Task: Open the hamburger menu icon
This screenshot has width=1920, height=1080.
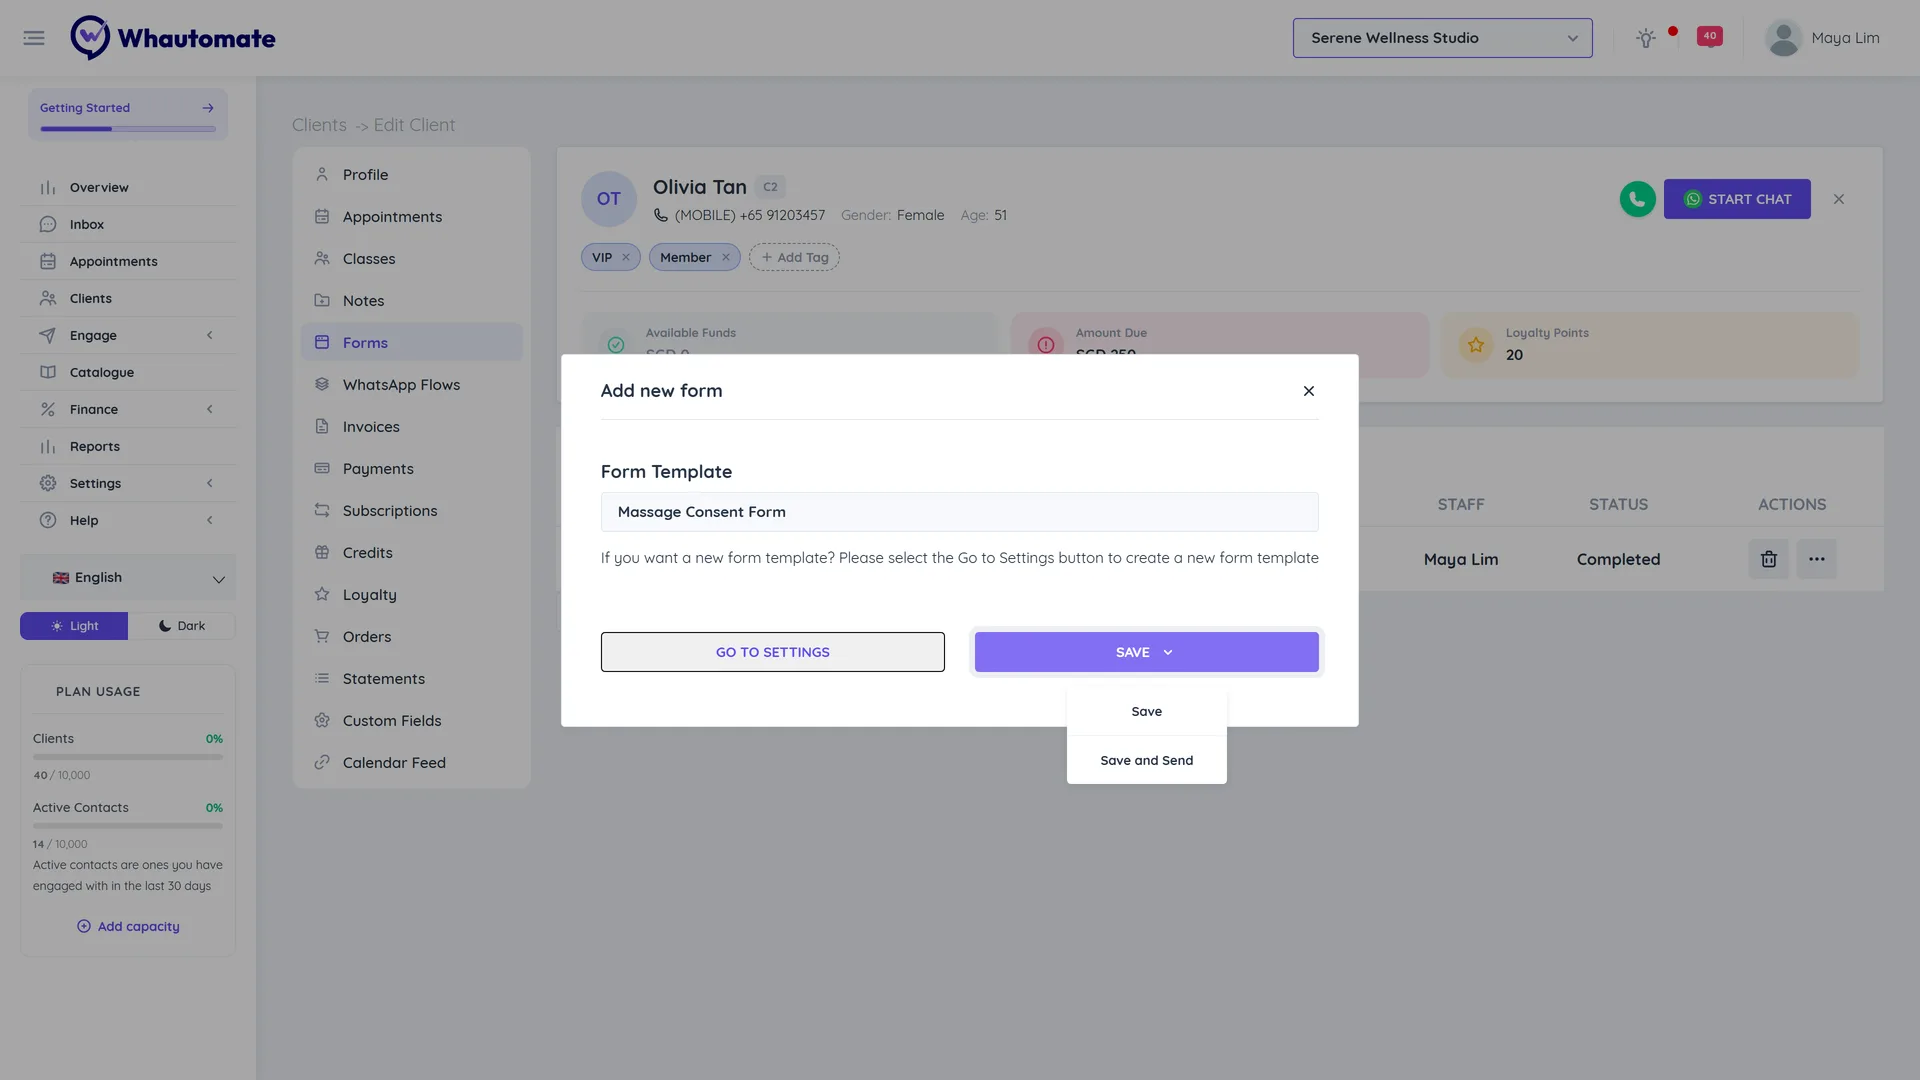Action: tap(34, 38)
